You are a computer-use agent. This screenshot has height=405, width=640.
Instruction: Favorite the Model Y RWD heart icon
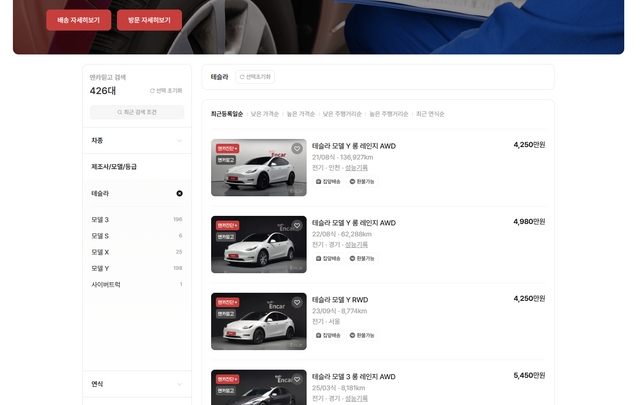[x=297, y=303]
